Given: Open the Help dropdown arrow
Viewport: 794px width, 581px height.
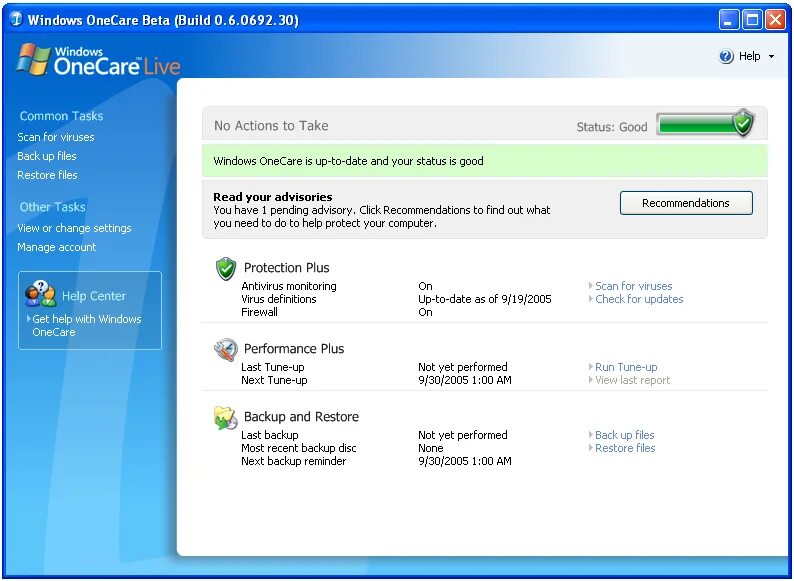Looking at the screenshot, I should click(x=771, y=57).
